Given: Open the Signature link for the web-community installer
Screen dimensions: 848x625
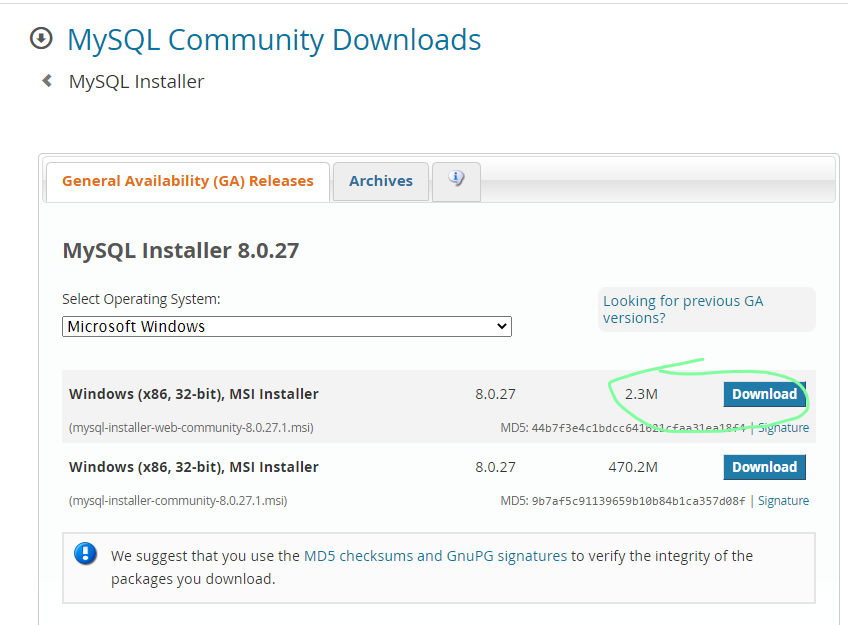Looking at the screenshot, I should (783, 428).
